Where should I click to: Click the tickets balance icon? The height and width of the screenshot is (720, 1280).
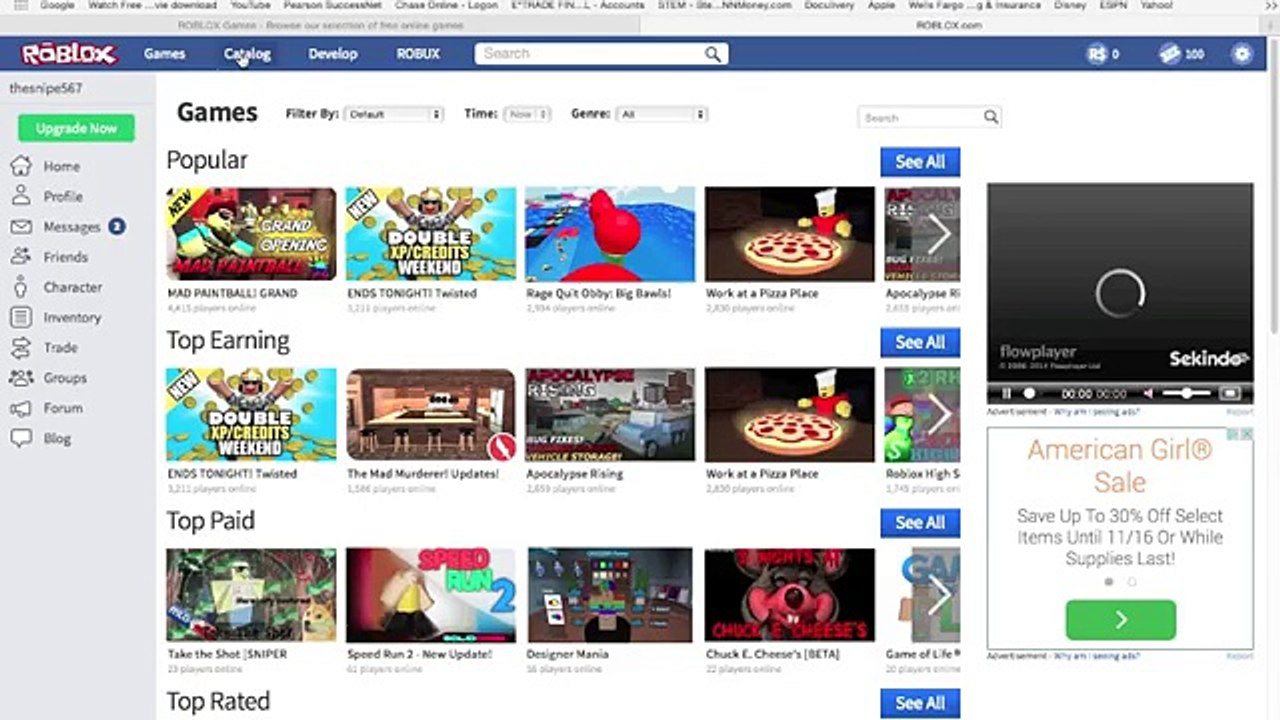(x=1170, y=54)
